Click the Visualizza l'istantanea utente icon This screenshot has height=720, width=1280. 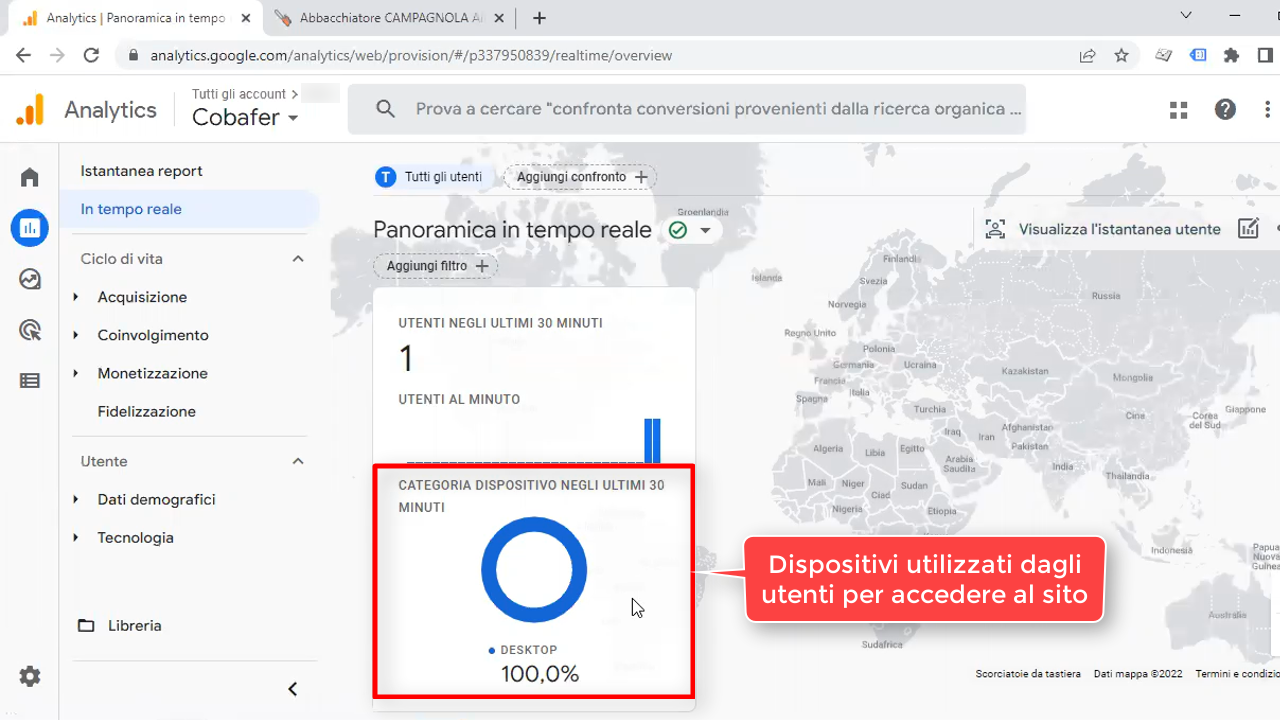click(x=995, y=228)
